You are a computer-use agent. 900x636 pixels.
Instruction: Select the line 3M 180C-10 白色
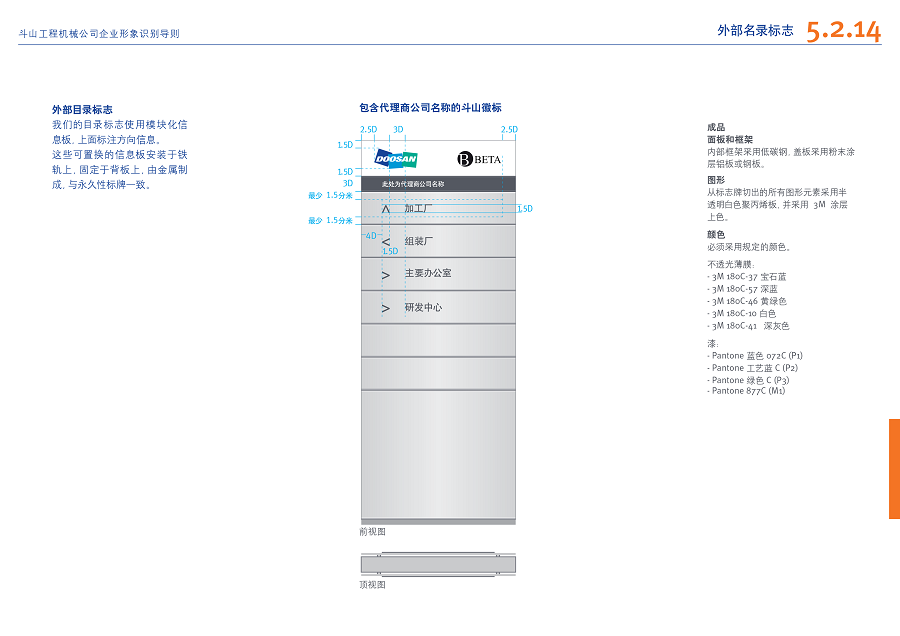click(742, 313)
